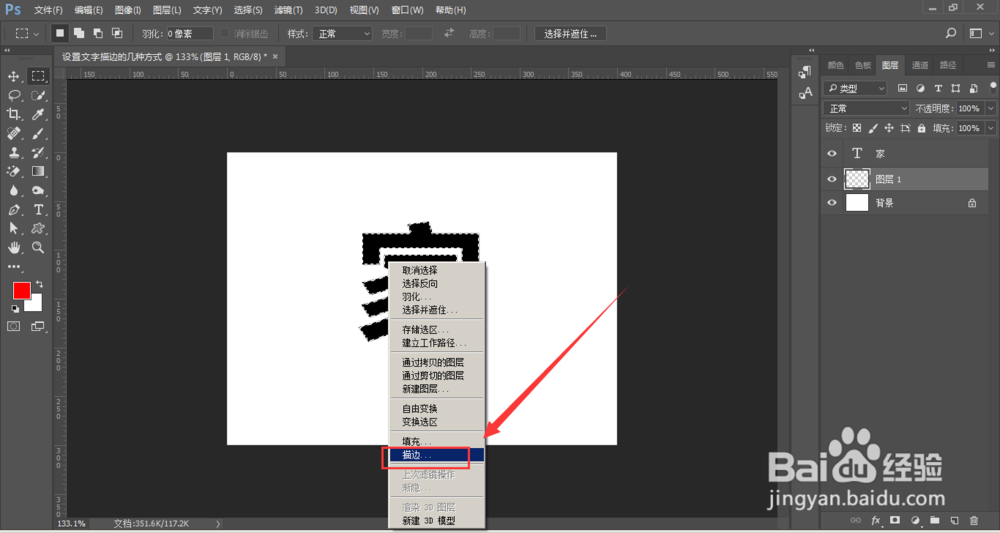This screenshot has width=1000, height=533.
Task: Open the Paragraph panel icon
Action: pos(805,72)
